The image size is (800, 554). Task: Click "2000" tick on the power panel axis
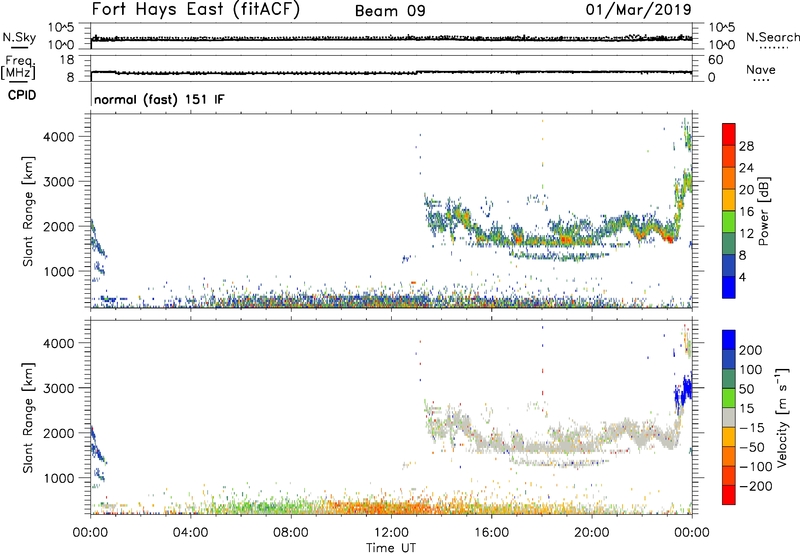pos(59,226)
